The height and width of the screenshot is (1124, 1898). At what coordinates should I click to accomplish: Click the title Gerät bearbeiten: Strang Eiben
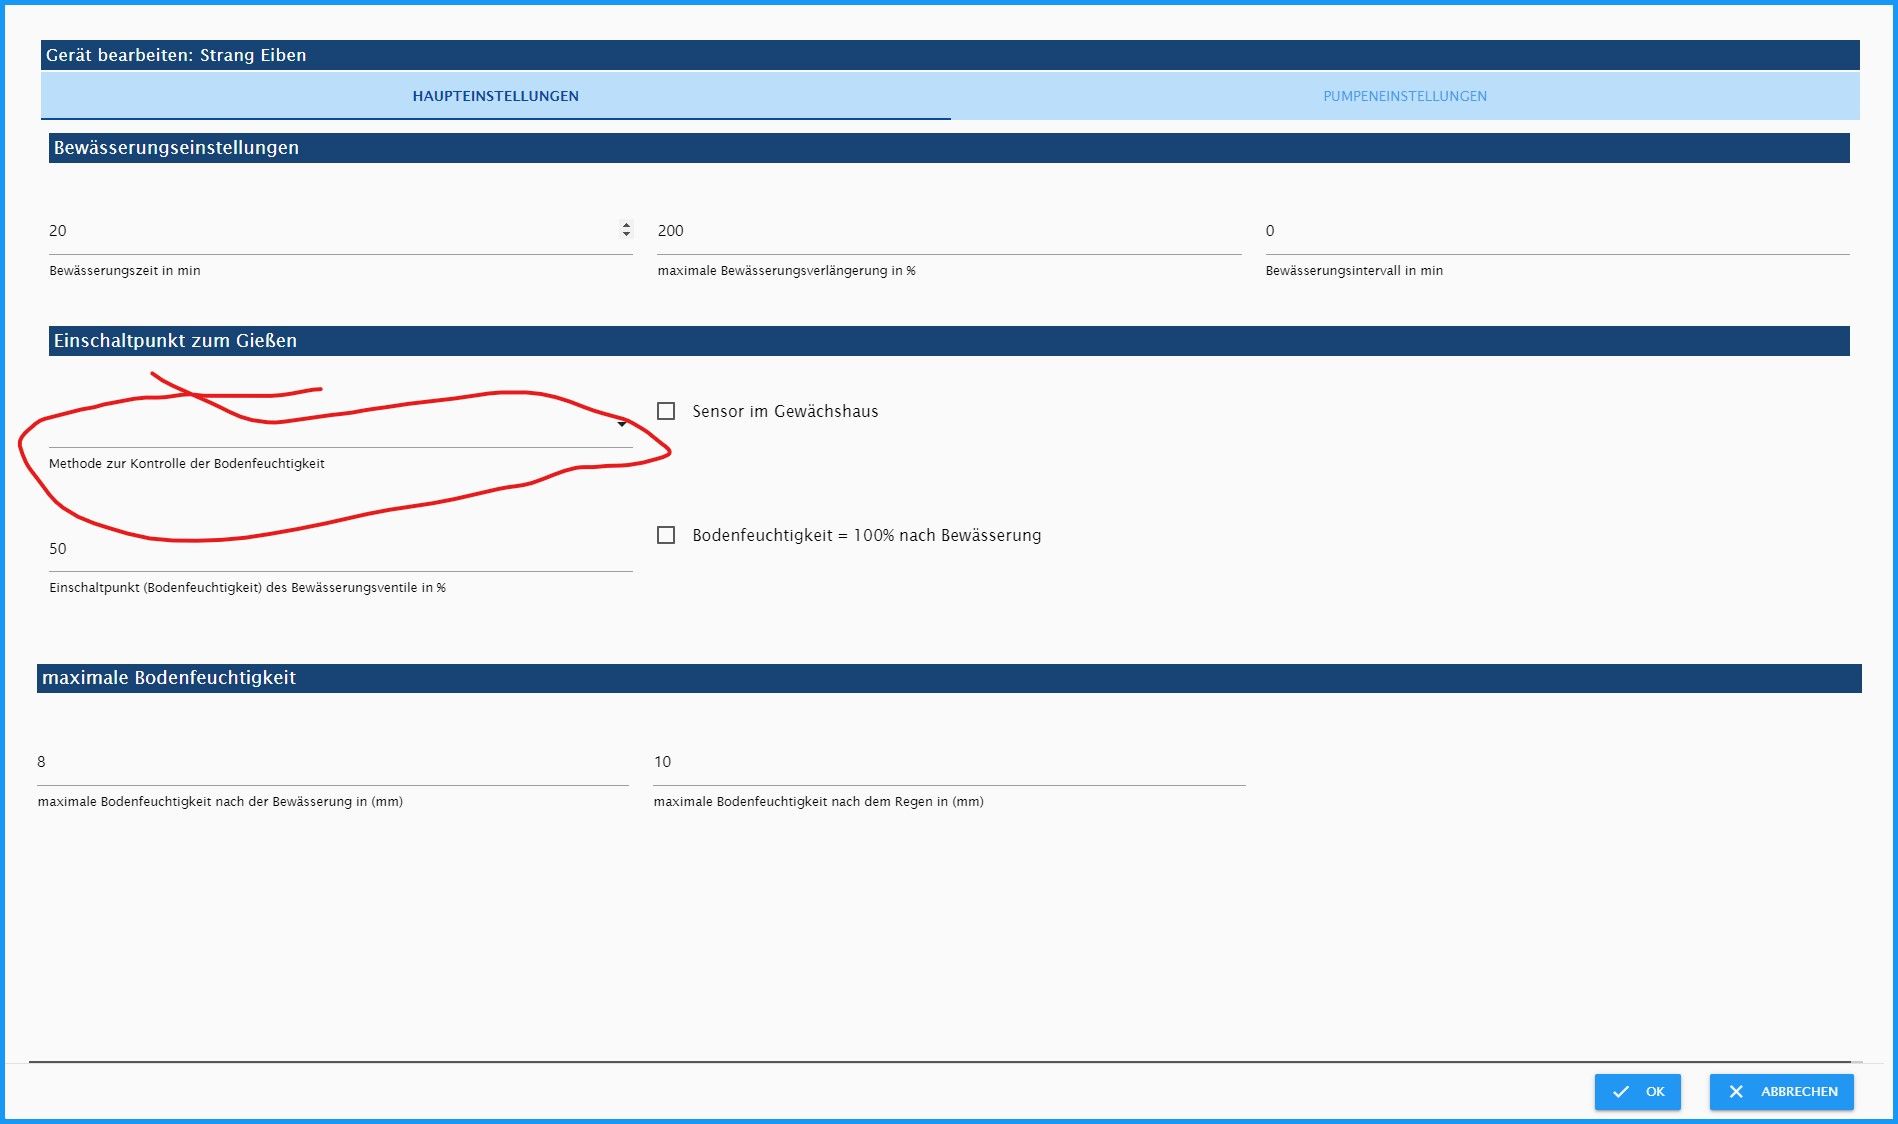point(176,55)
